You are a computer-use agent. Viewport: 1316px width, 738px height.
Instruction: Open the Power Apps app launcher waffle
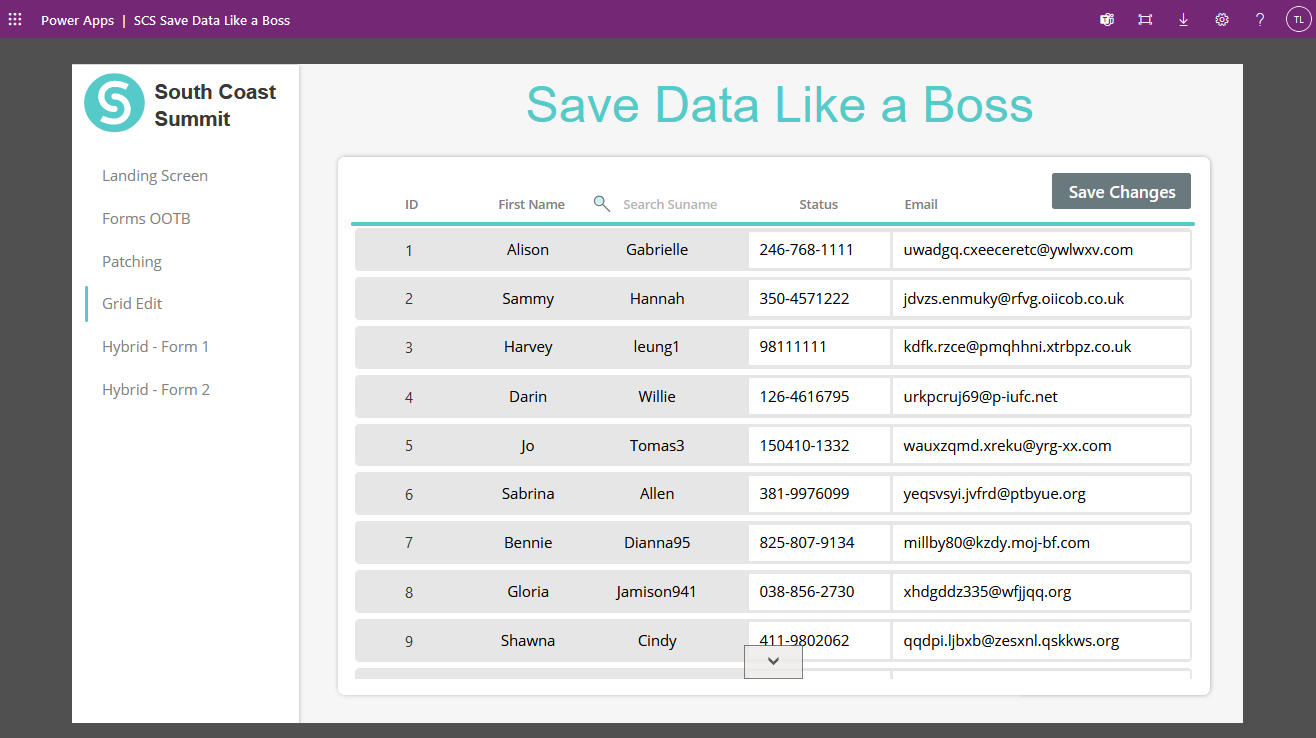(15, 19)
